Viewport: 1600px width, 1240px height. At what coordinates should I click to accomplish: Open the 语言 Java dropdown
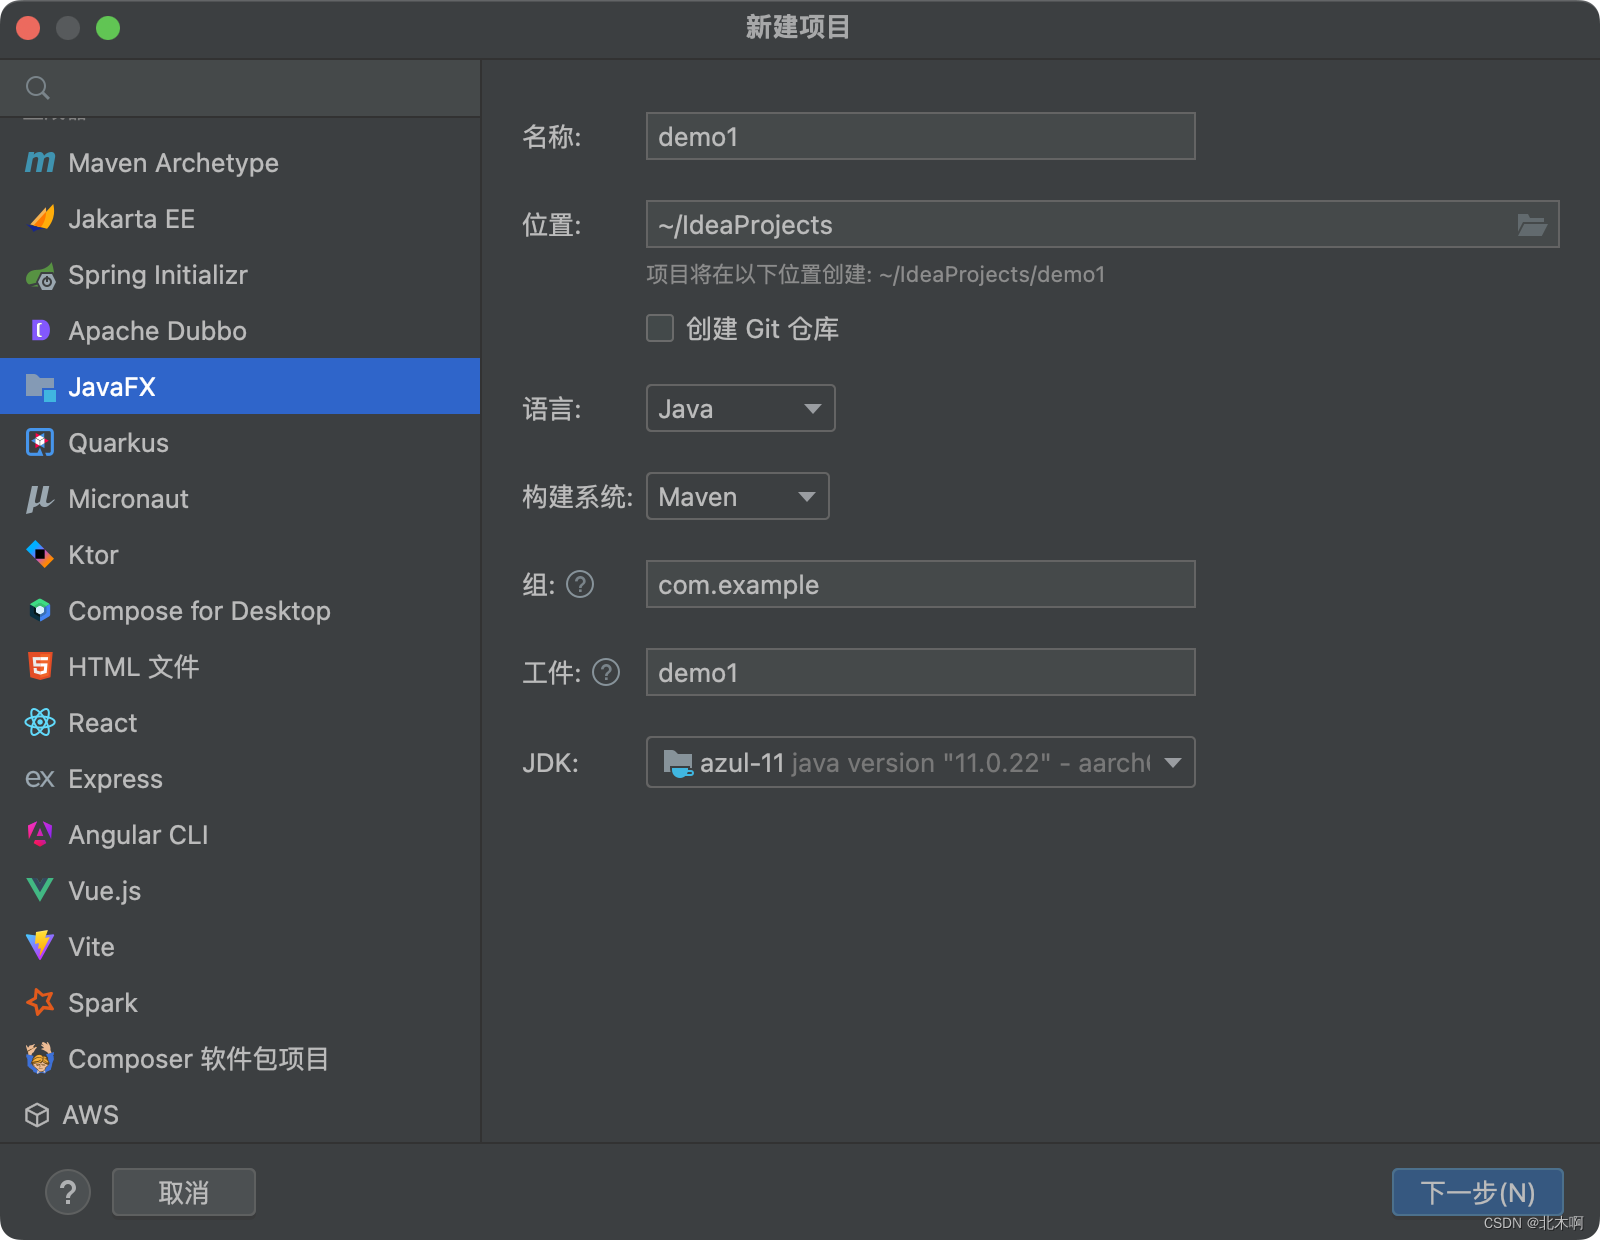point(740,408)
